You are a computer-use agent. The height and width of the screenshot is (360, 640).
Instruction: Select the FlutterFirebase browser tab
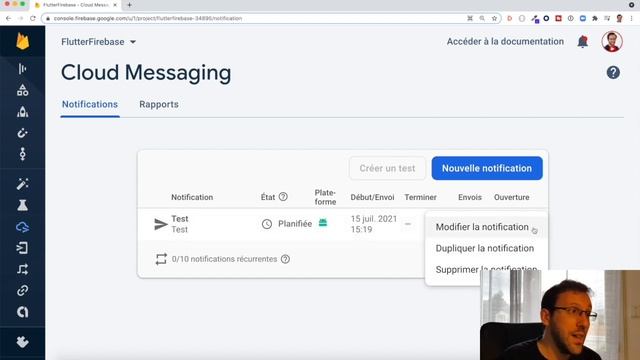coord(76,5)
